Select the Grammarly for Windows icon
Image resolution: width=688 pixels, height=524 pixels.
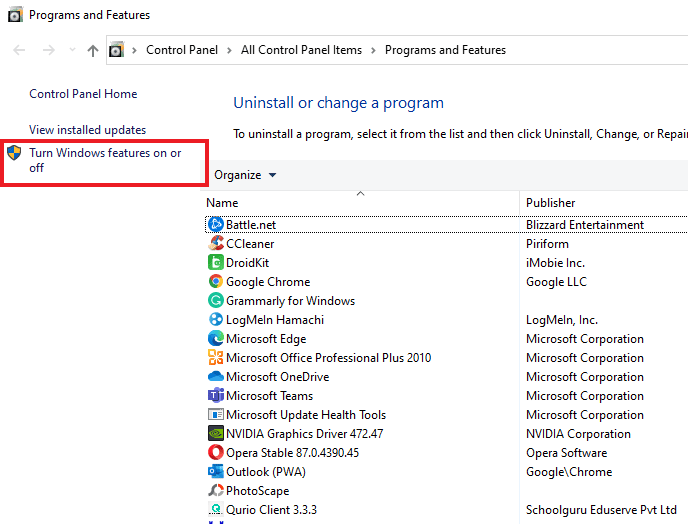(216, 301)
